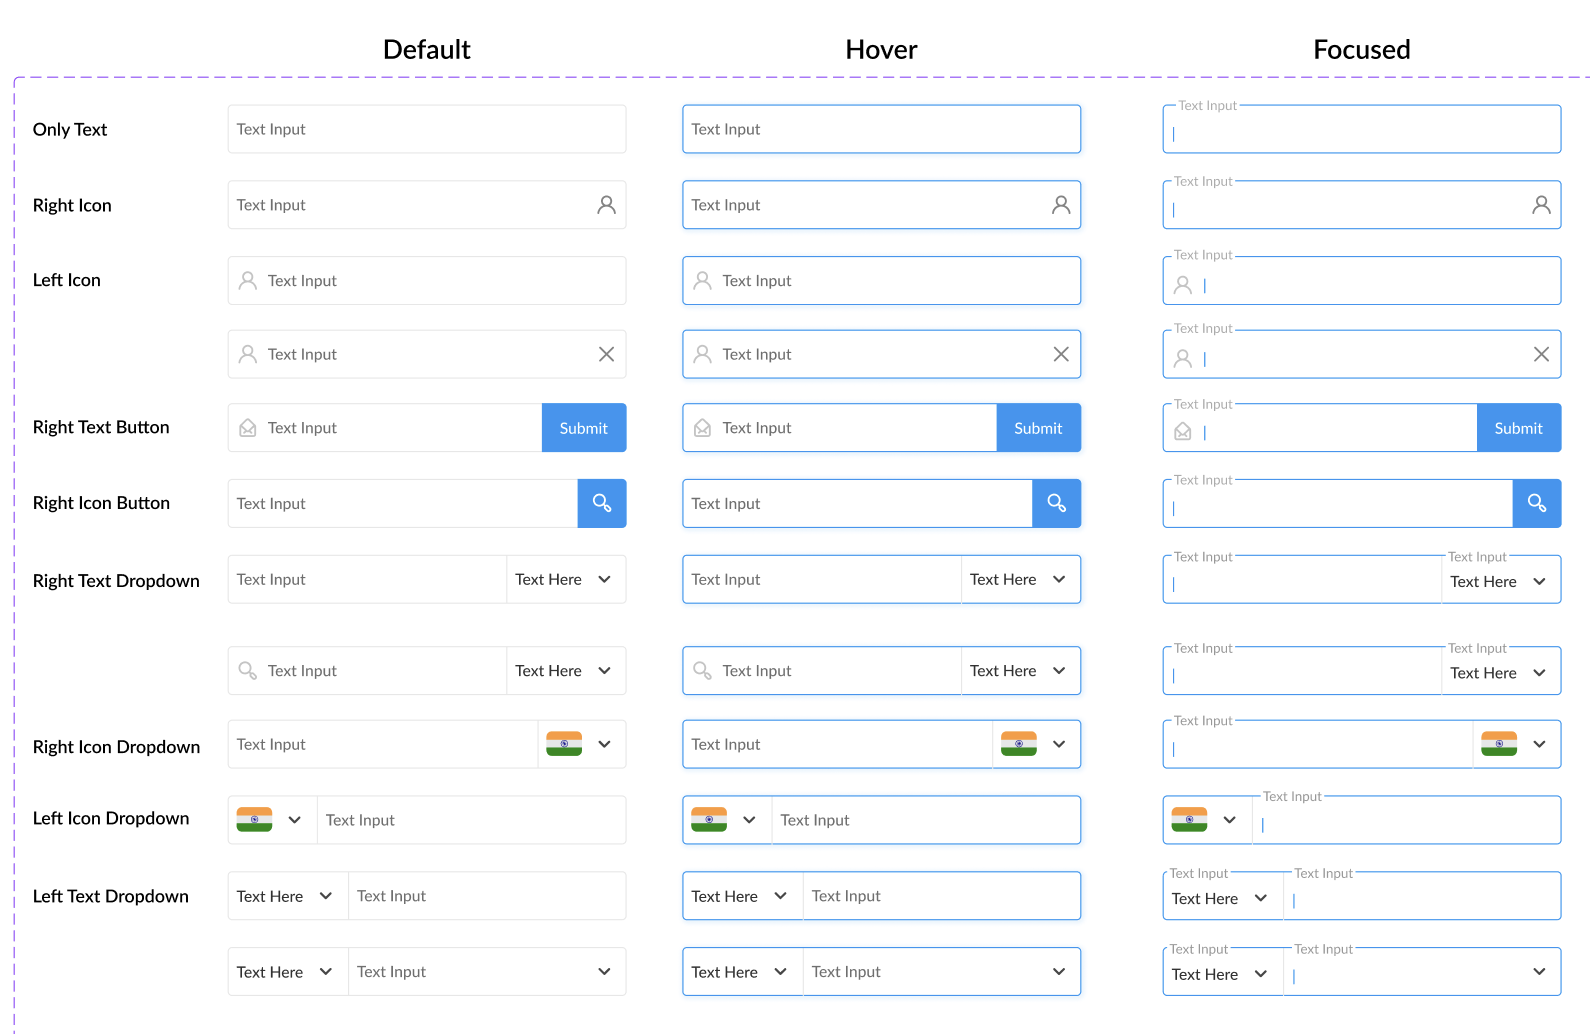Viewport: 1590px width, 1034px height.
Task: Expand the chevron in Hover Right Icon Dropdown
Action: click(1059, 744)
